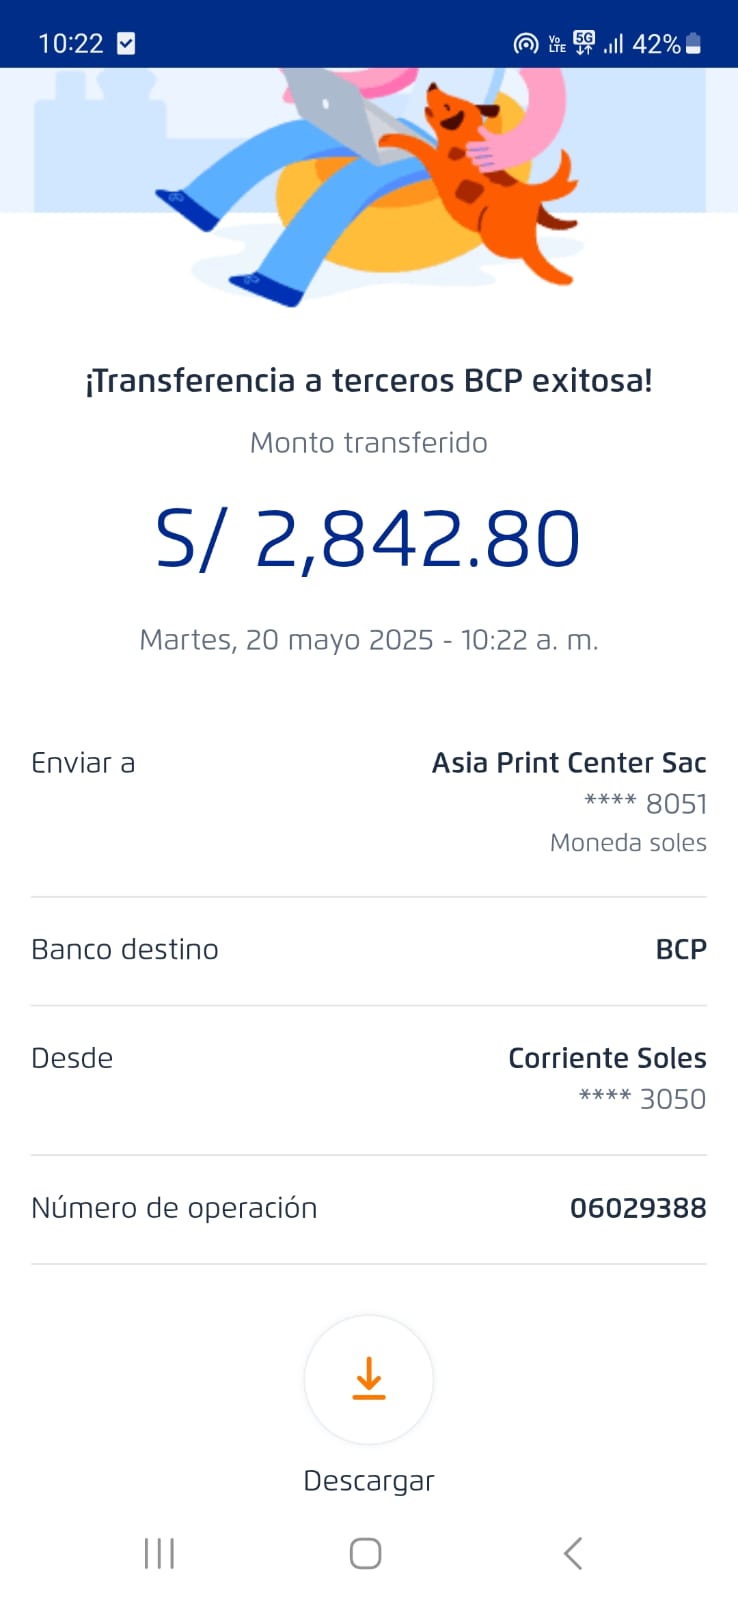Screen dimensions: 738x1600
Task: Tap the Descargar label
Action: point(369,1480)
